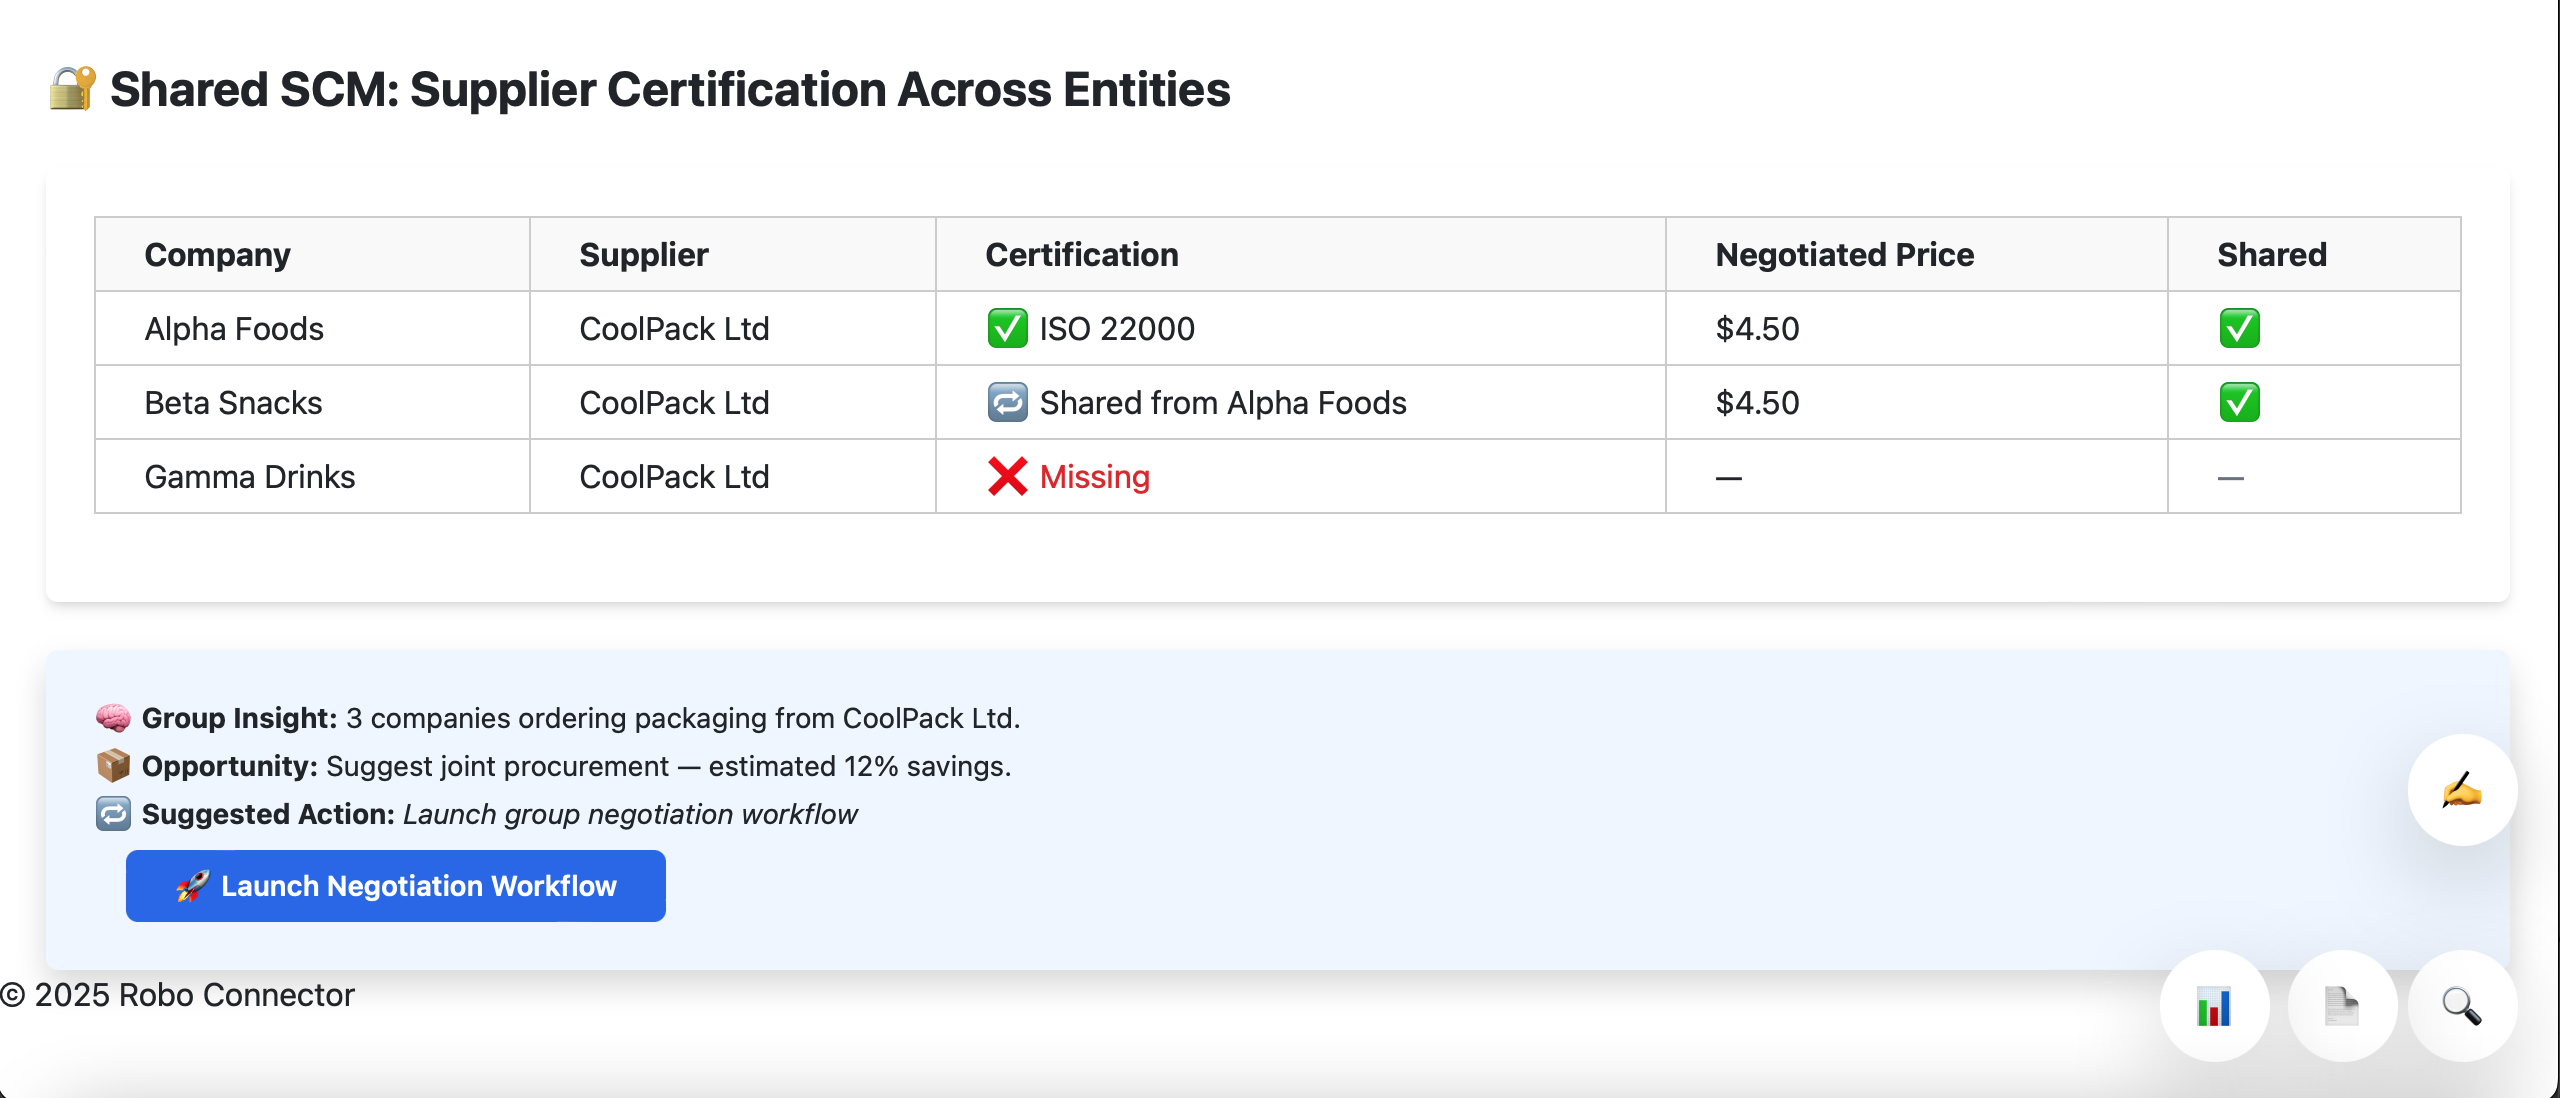Screen dimensions: 2560x1098
Task: Toggle Shared checkmark for Beta Snacks
Action: tap(2239, 403)
